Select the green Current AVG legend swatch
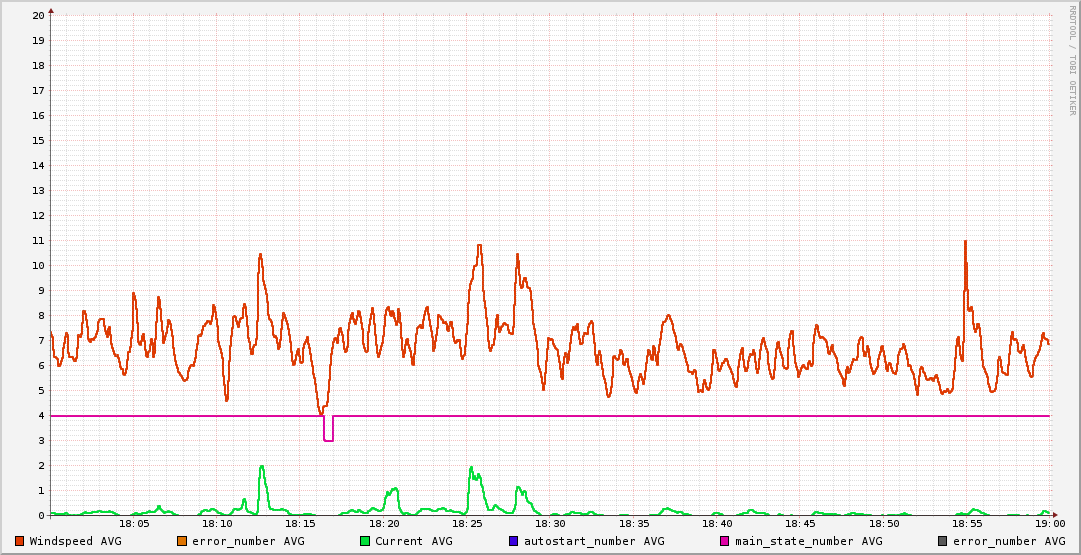The height and width of the screenshot is (555, 1081). tap(364, 541)
